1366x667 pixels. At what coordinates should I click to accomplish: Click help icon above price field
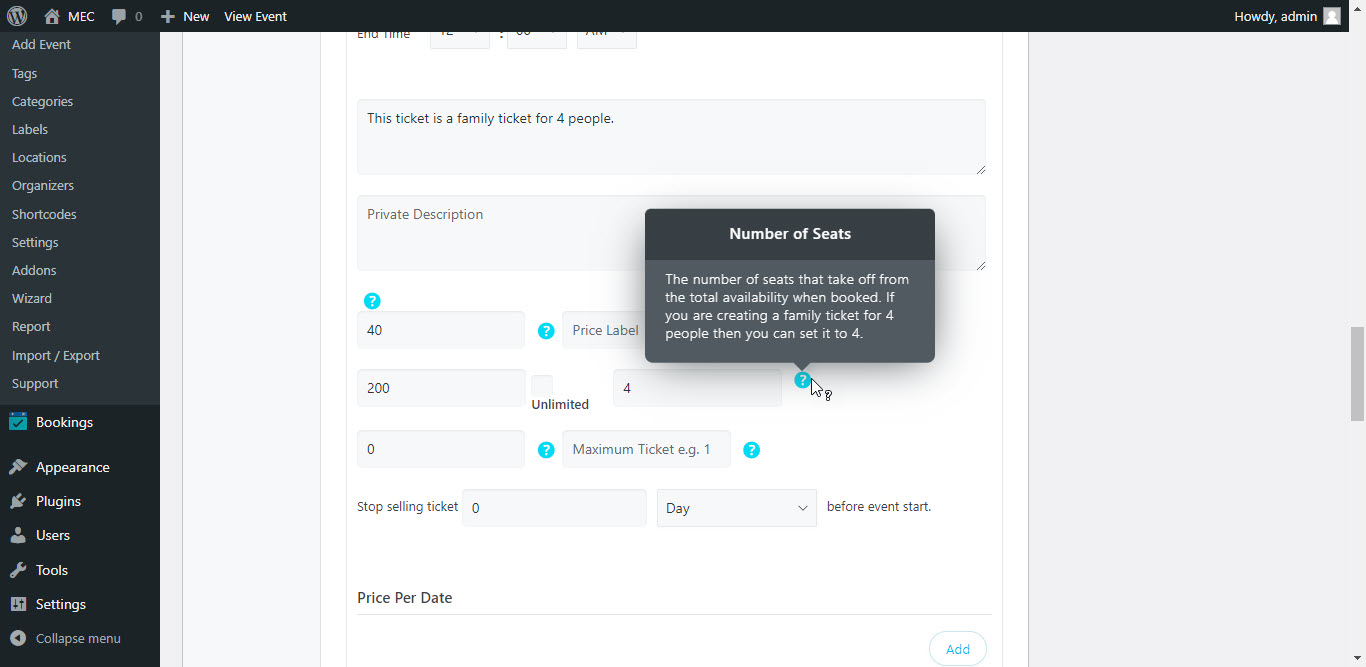pyautogui.click(x=372, y=301)
